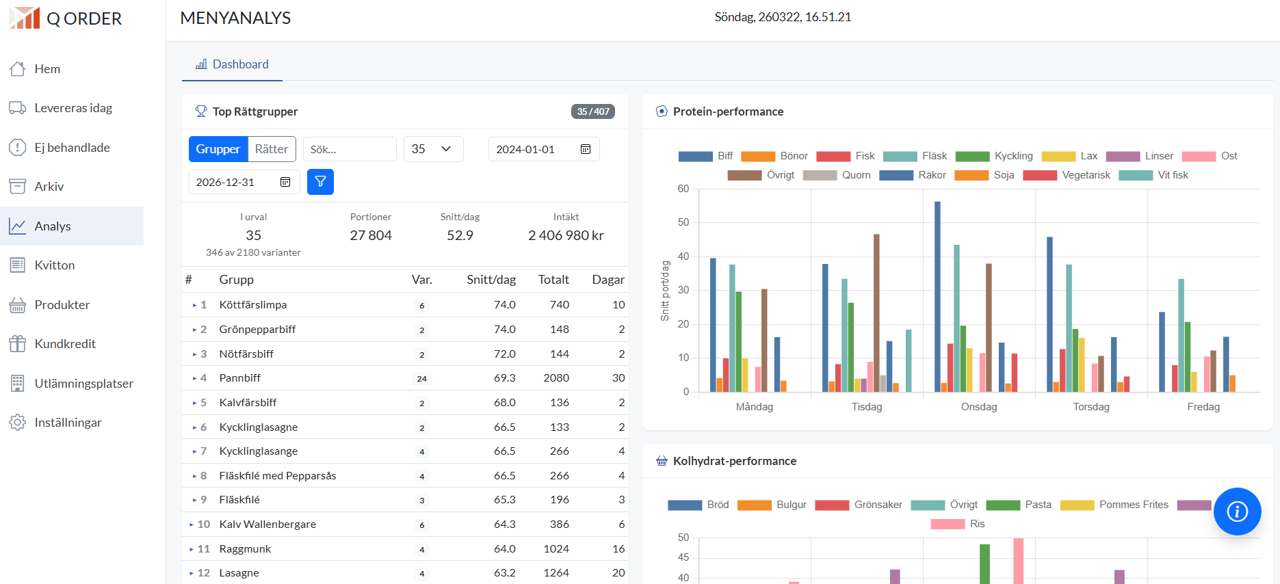Click the Levereras idag truck icon
The width and height of the screenshot is (1280, 584).
17,108
